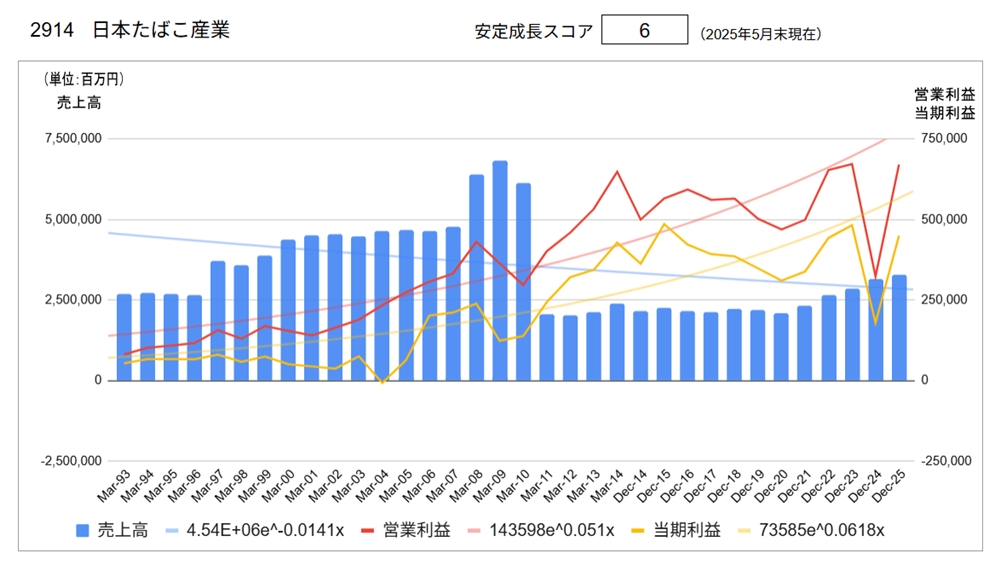Click the Dec-14 x-axis label
The image size is (1000, 570).
coord(630,486)
